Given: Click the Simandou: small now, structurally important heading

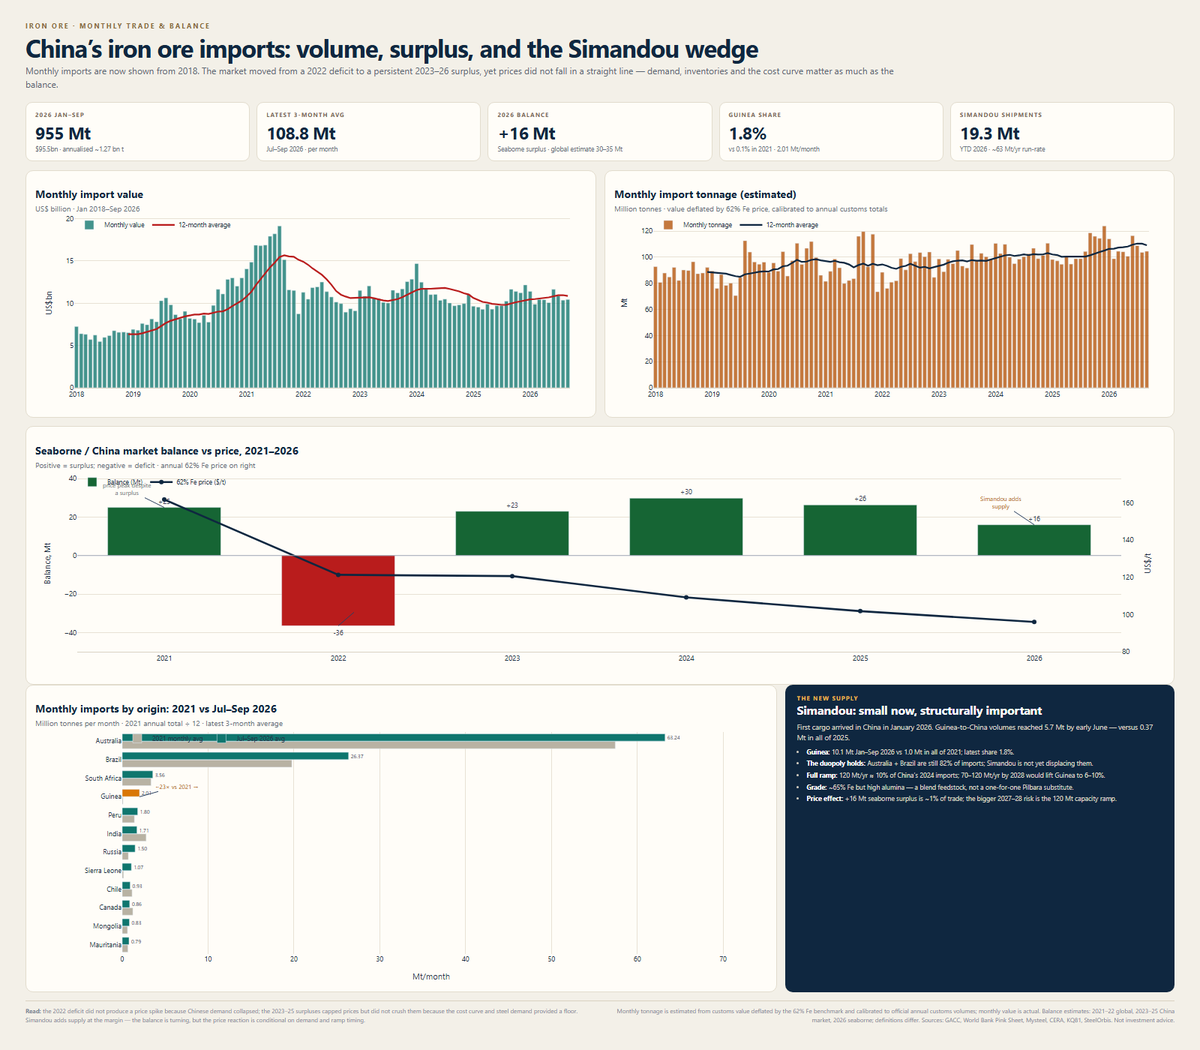Looking at the screenshot, I should (919, 711).
